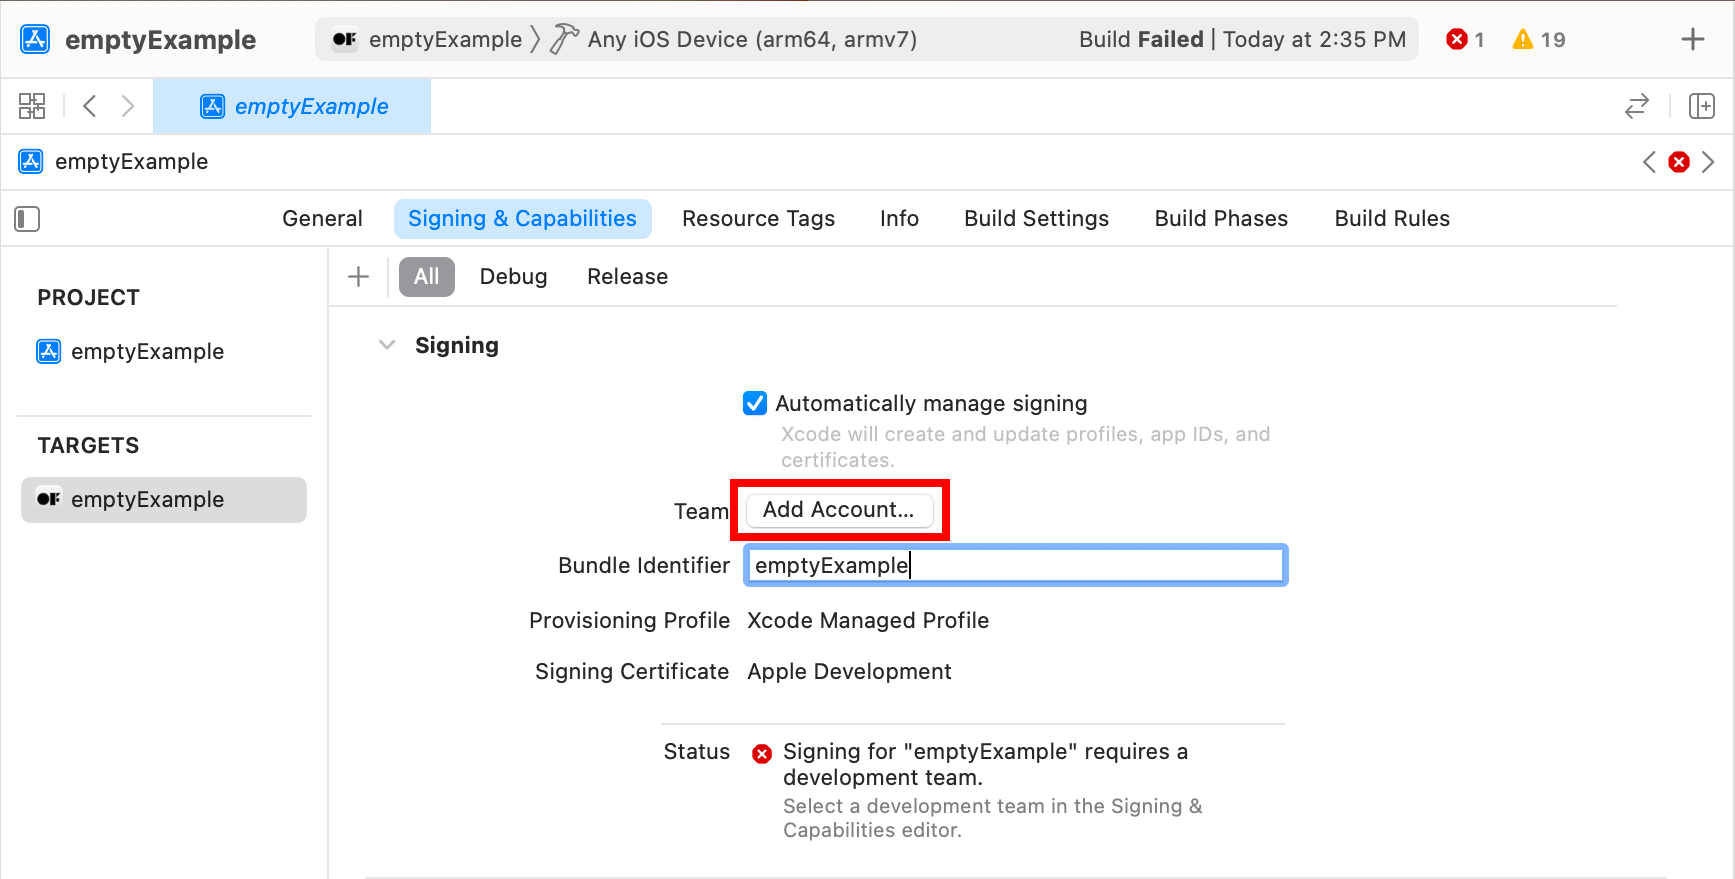Click Xcode Managed Profile value
Image resolution: width=1735 pixels, height=879 pixels.
coord(868,621)
